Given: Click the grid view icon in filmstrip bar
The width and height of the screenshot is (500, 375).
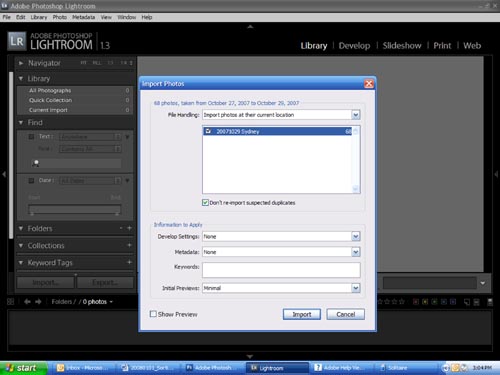Looking at the screenshot, I should [x=11, y=302].
